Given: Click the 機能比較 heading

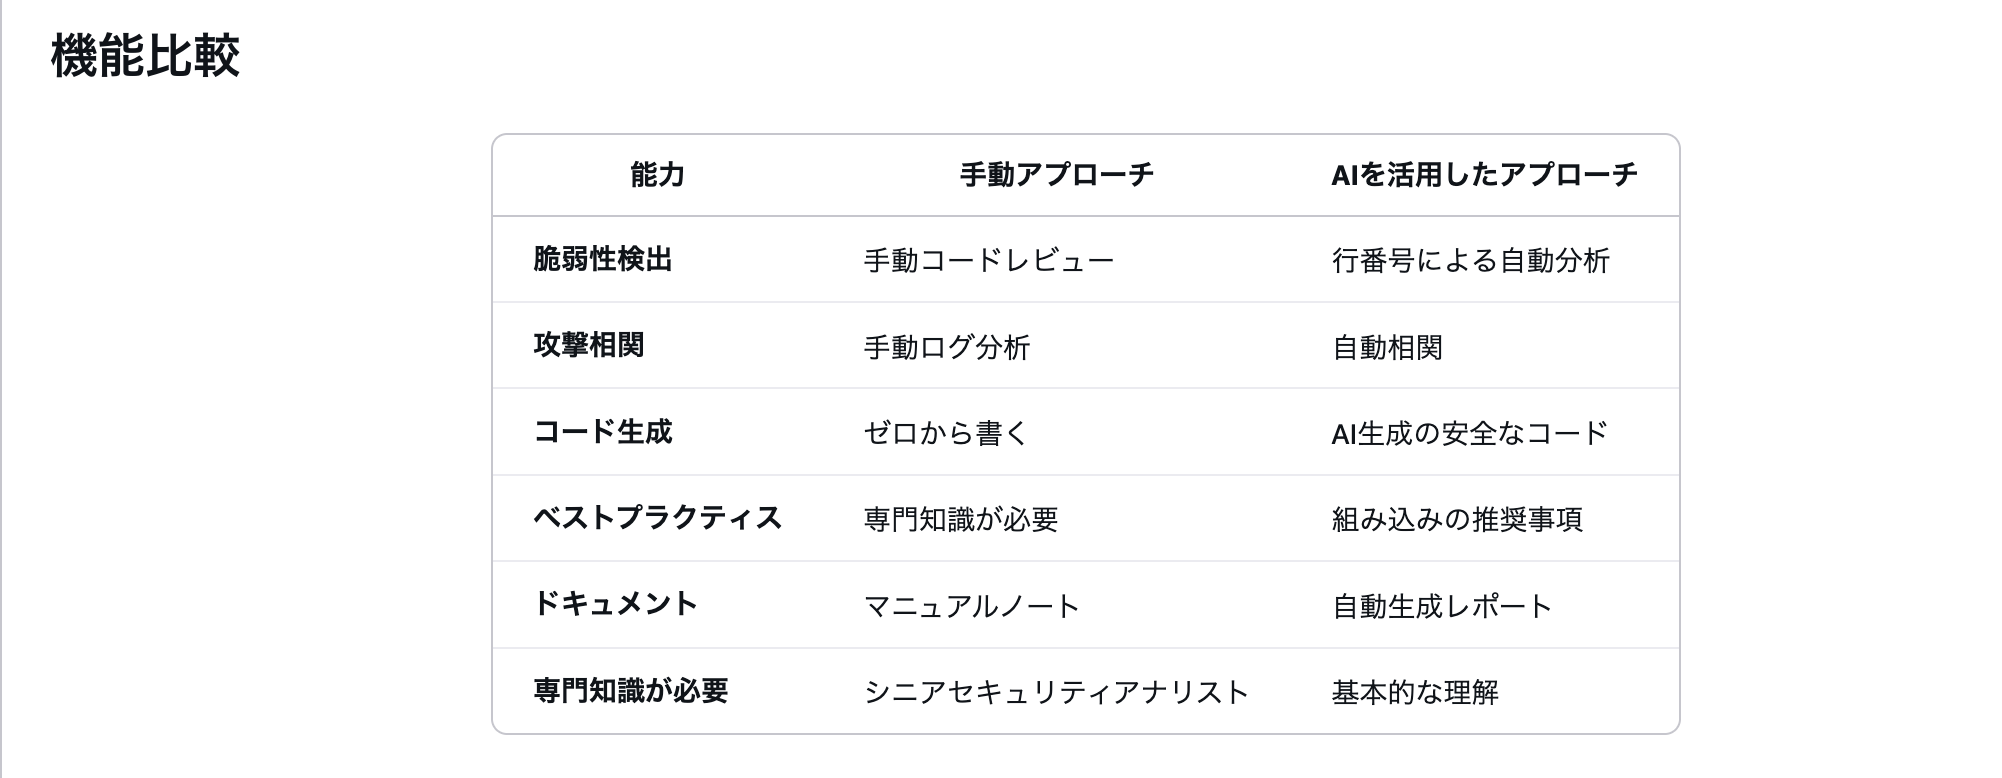Looking at the screenshot, I should [145, 56].
